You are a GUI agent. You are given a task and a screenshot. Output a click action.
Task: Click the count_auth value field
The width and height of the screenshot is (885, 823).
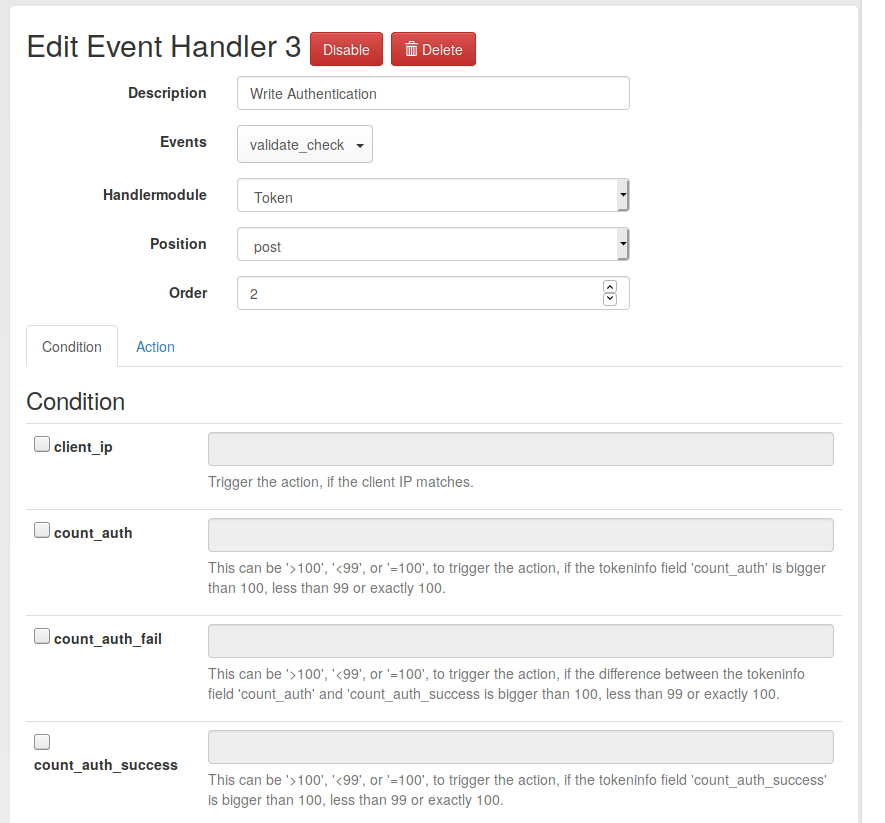tap(520, 535)
